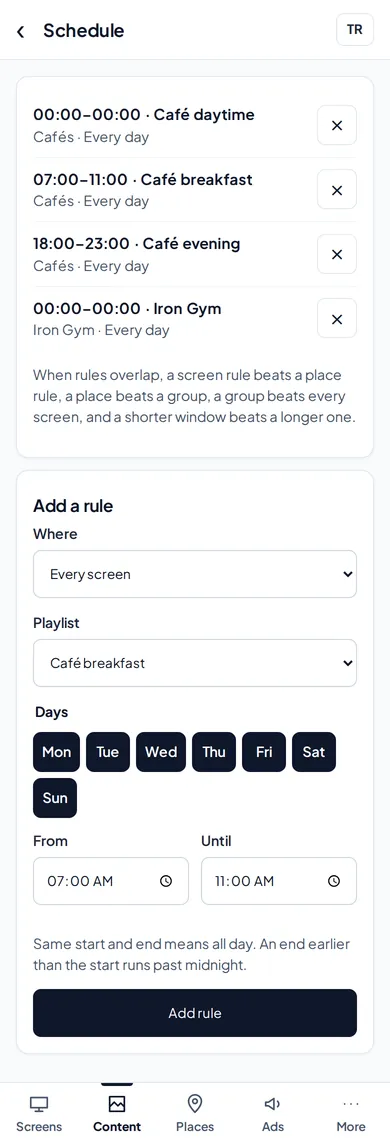The image size is (390, 1146).
Task: Toggle the Mon day chip
Action: pyautogui.click(x=56, y=752)
